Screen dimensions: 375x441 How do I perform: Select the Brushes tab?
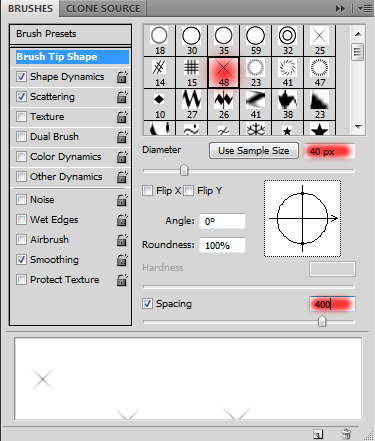30,9
